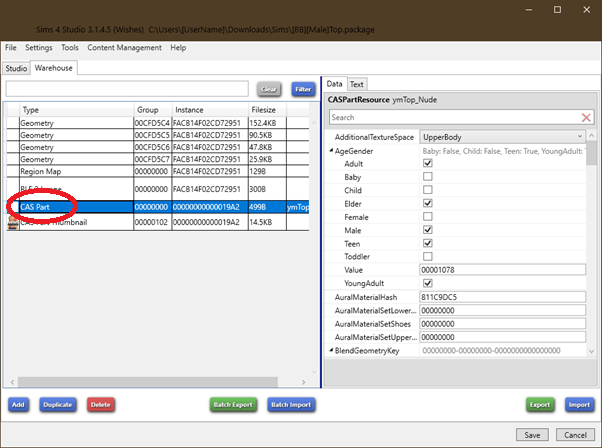Select the highlighted CAS Part row
This screenshot has height=448, width=602.
(x=157, y=207)
